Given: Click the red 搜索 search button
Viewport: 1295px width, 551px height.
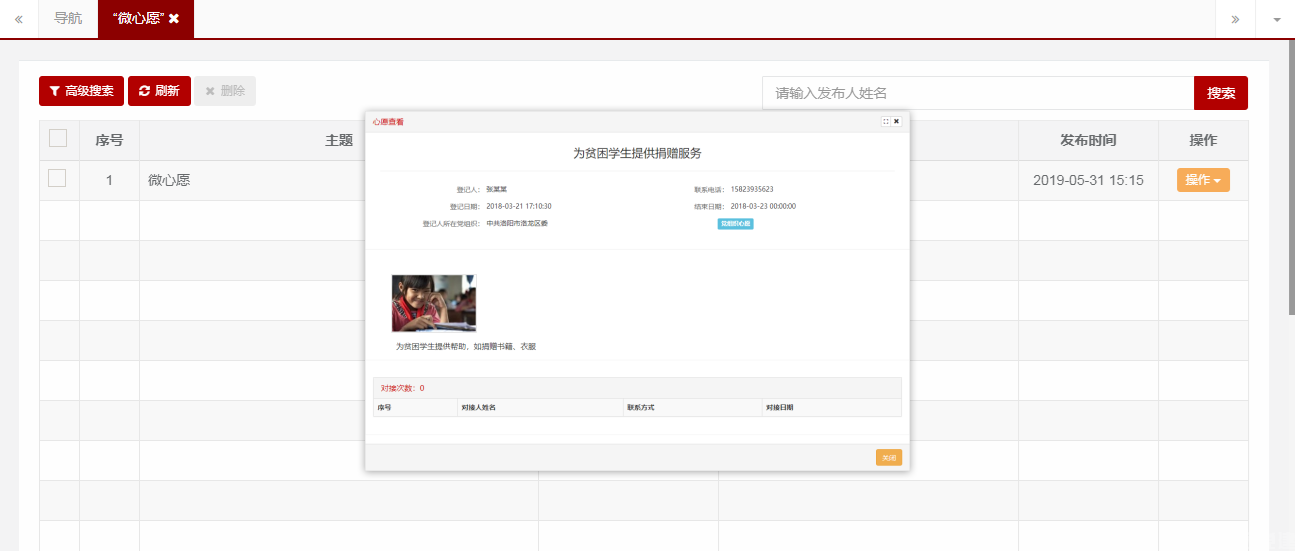Looking at the screenshot, I should pyautogui.click(x=1220, y=93).
